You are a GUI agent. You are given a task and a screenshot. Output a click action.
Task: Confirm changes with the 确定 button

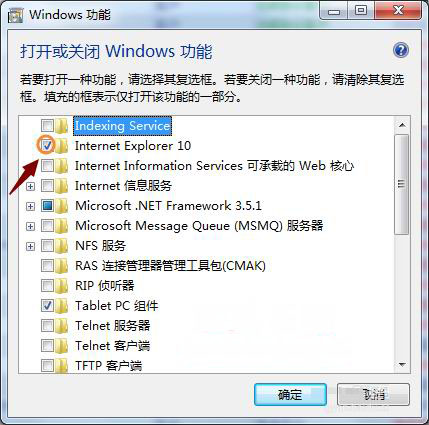point(290,394)
